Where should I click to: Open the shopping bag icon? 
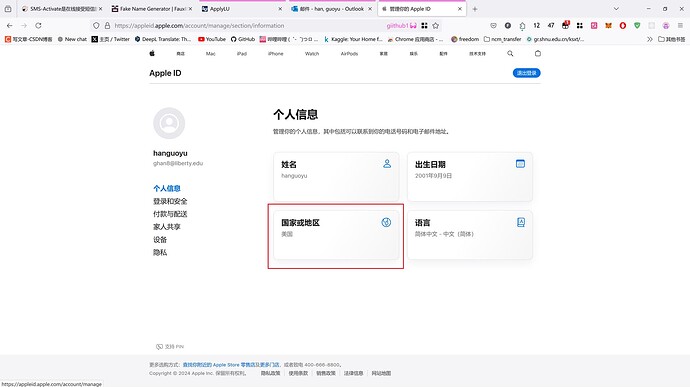538,53
